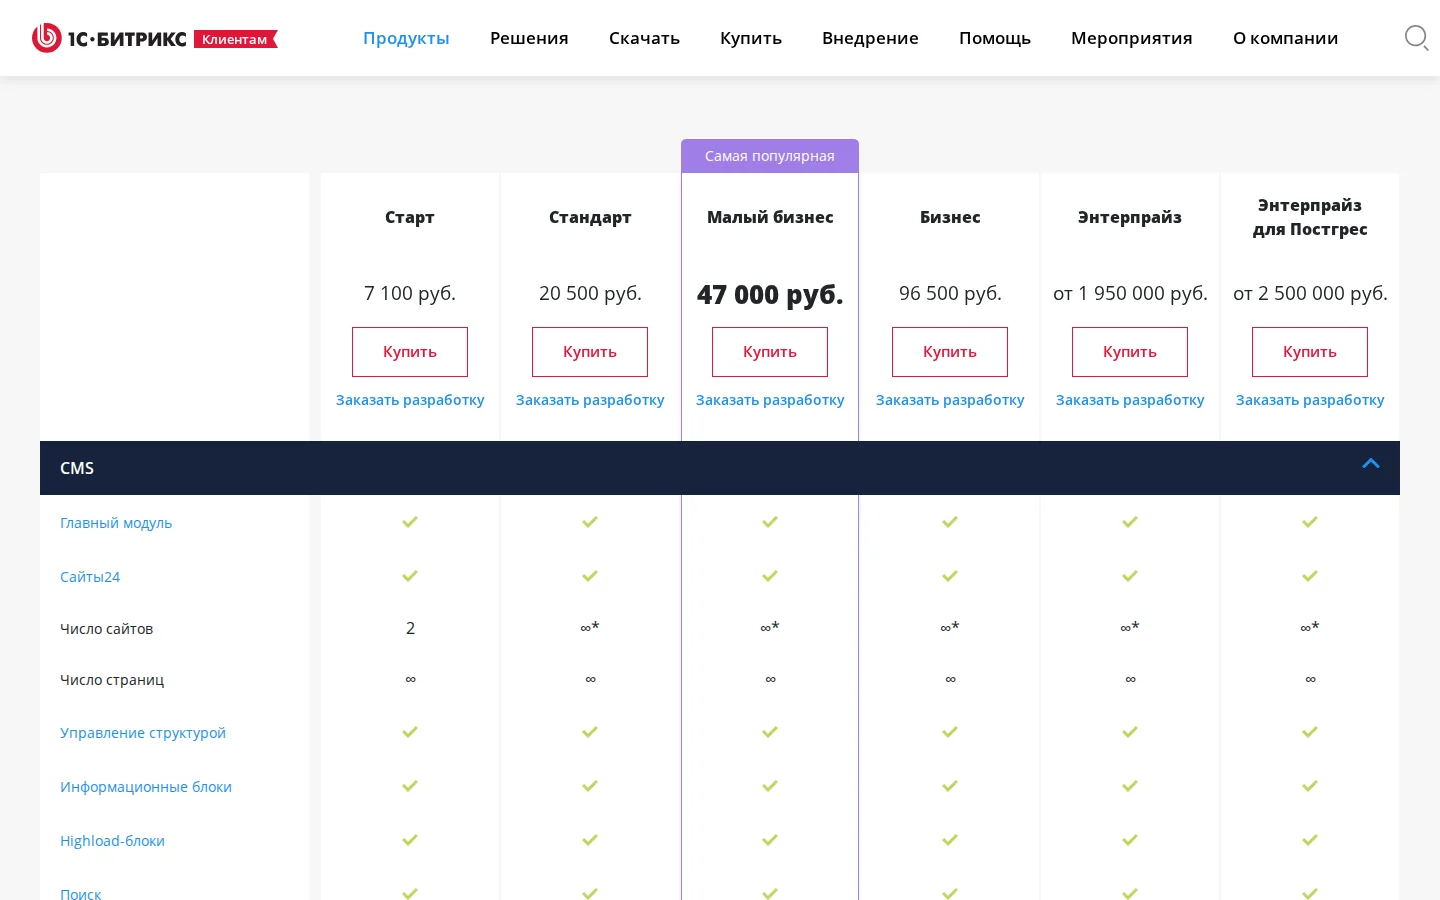Open the Скачать menu
The image size is (1440, 900).
tap(644, 38)
